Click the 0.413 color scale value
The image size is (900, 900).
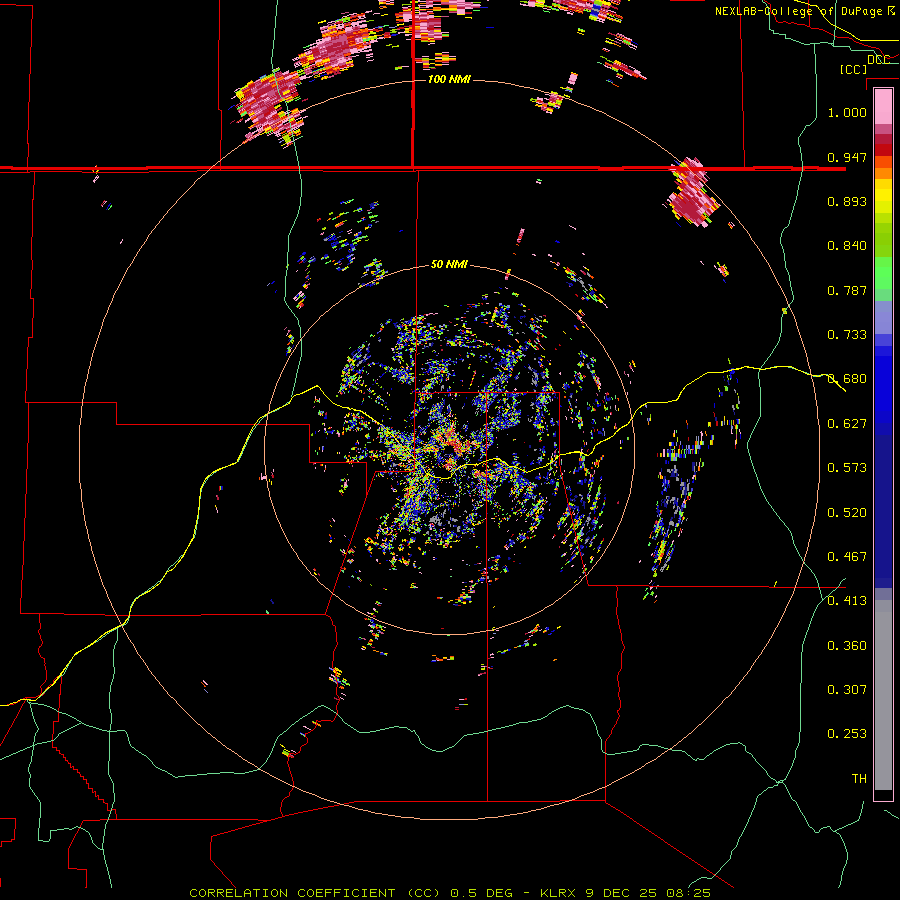coord(847,601)
